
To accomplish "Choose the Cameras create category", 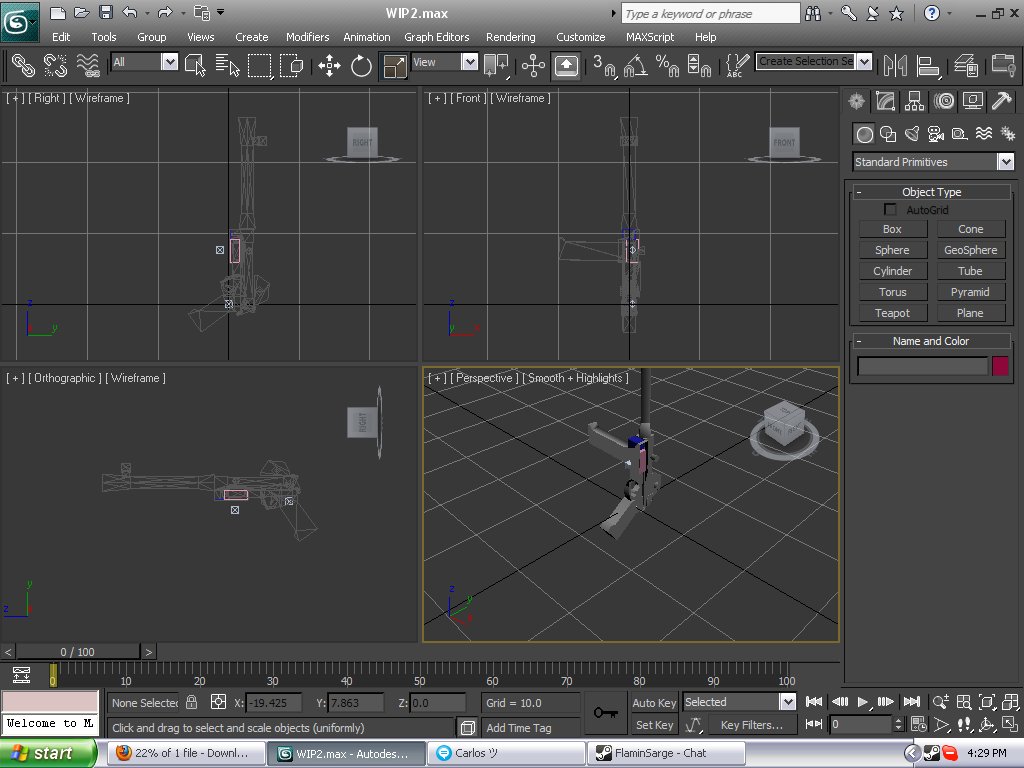I will click(935, 134).
